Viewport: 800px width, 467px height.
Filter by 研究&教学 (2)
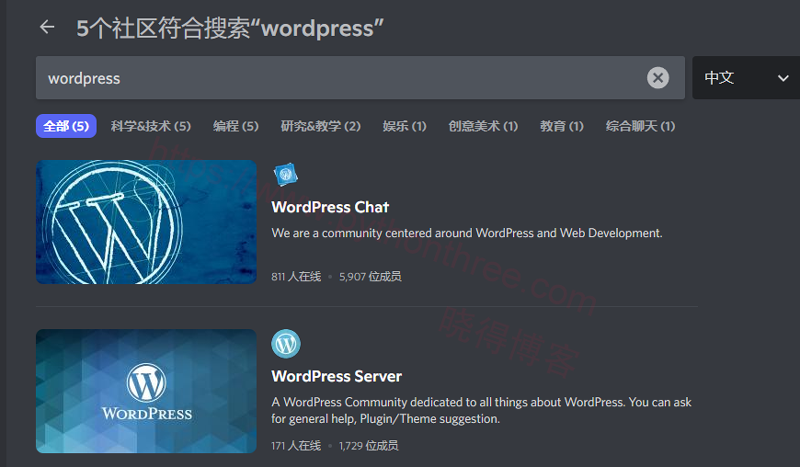pyautogui.click(x=320, y=126)
